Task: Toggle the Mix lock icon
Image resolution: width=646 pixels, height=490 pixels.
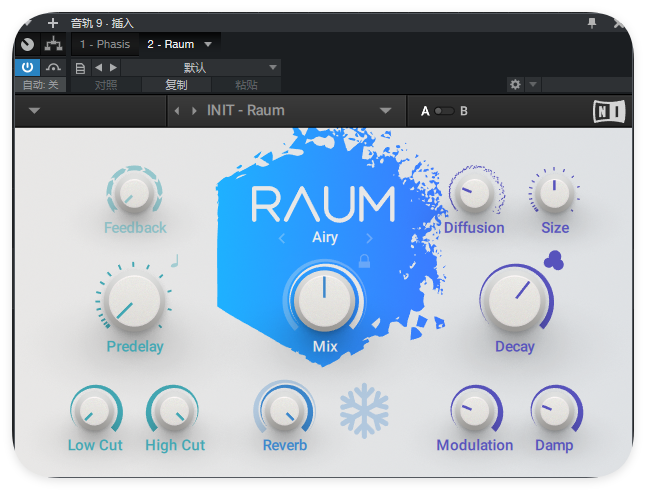Action: click(364, 261)
